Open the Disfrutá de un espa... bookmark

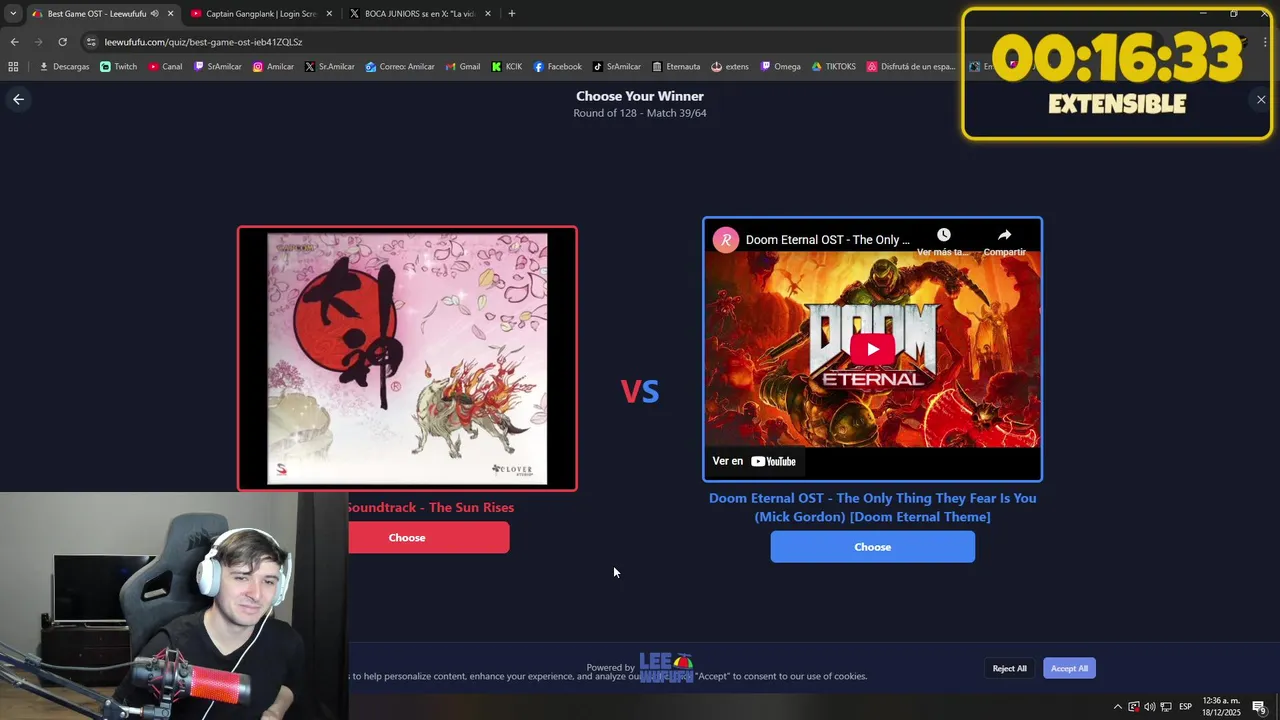(x=911, y=67)
